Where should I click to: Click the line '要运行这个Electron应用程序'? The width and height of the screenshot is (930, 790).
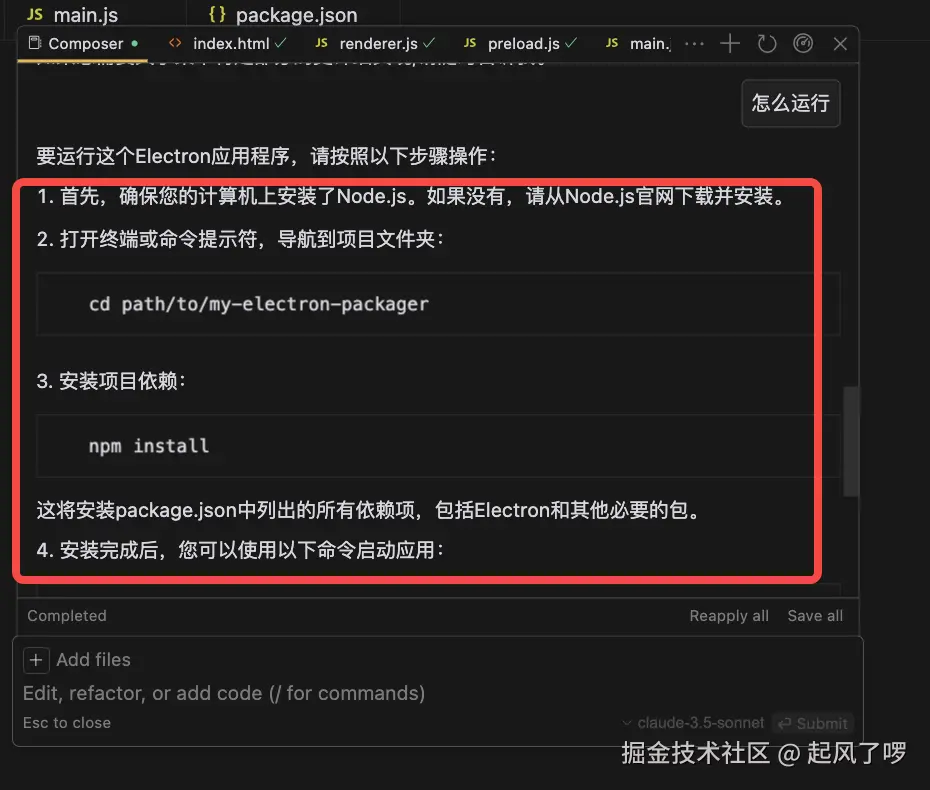click(266, 156)
